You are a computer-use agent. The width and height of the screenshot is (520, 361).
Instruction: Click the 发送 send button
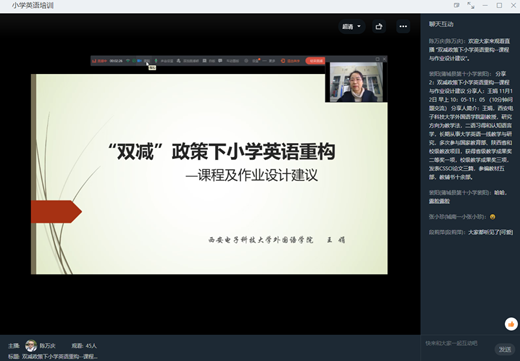pos(505,349)
